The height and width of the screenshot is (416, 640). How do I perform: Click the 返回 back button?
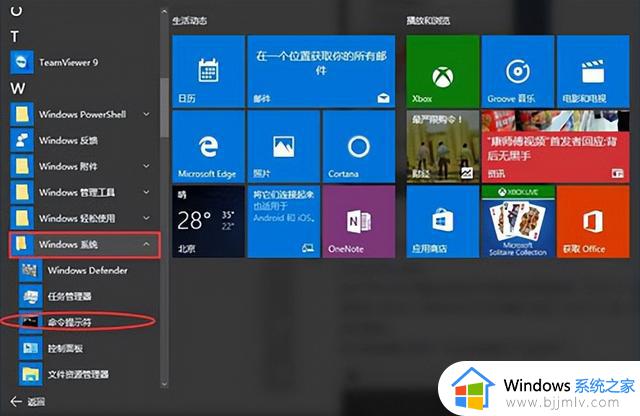pyautogui.click(x=28, y=402)
